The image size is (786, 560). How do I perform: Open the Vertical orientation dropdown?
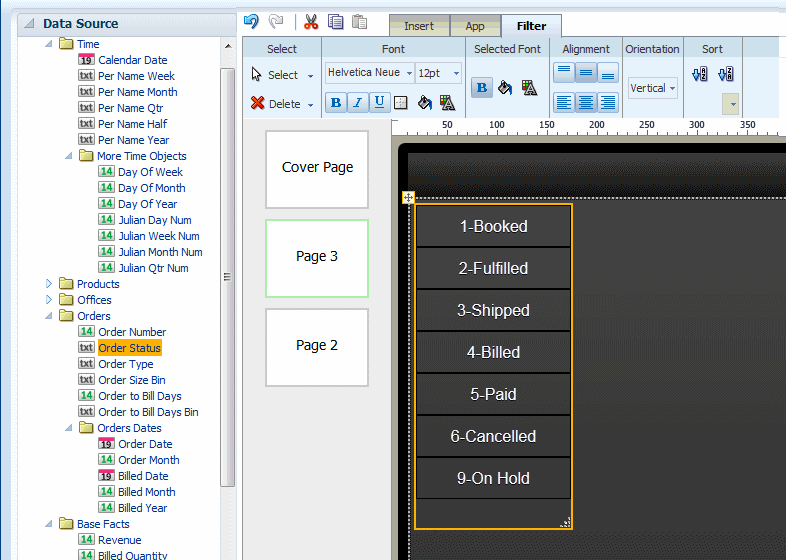[x=672, y=88]
